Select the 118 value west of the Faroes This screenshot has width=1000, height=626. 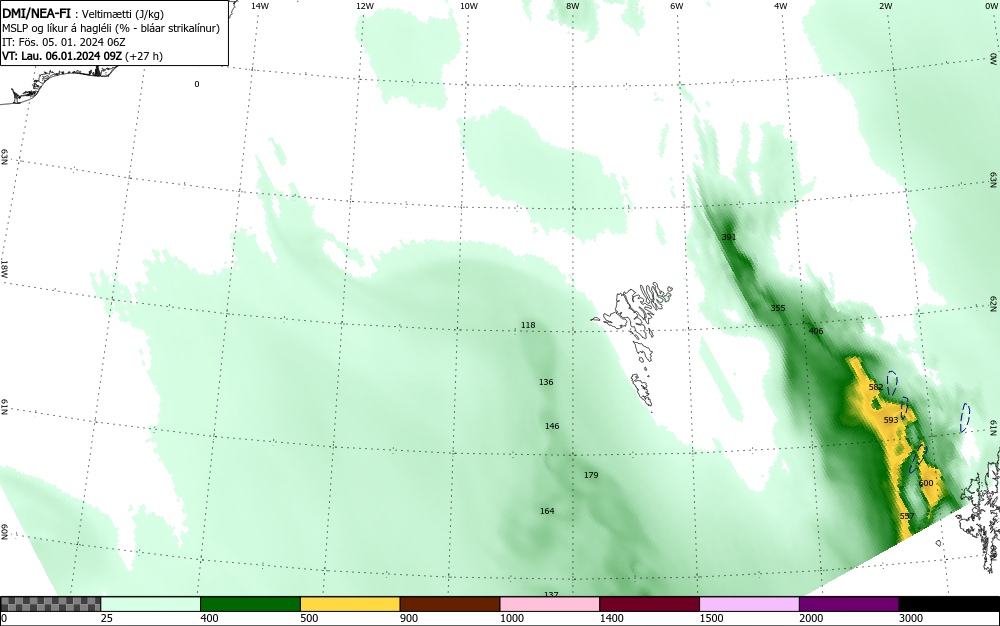click(528, 325)
